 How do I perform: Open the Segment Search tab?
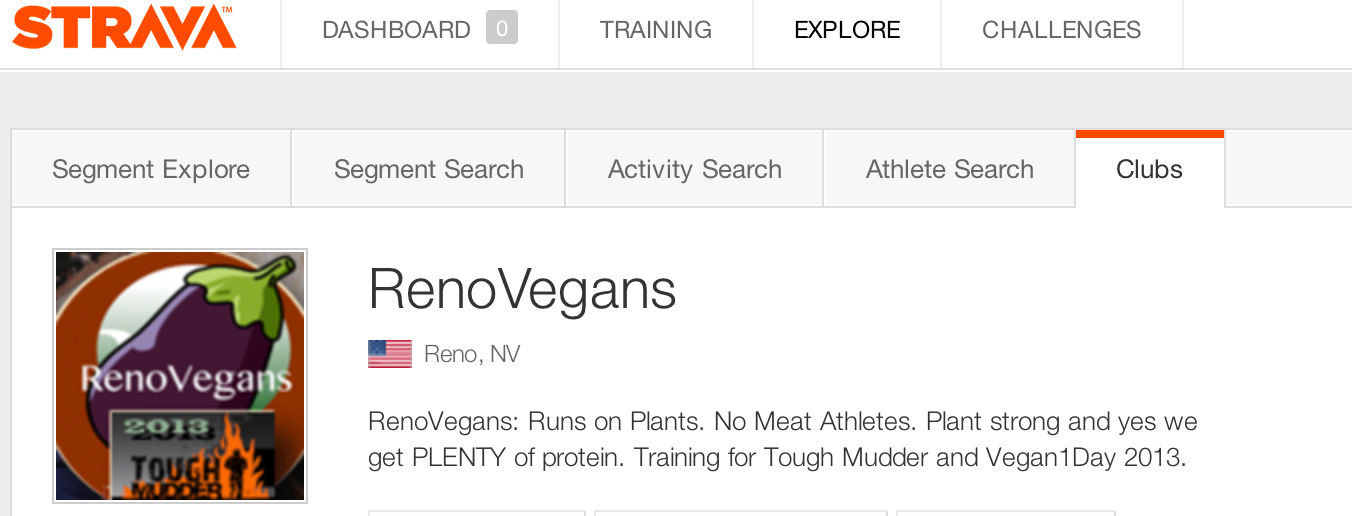[x=428, y=169]
